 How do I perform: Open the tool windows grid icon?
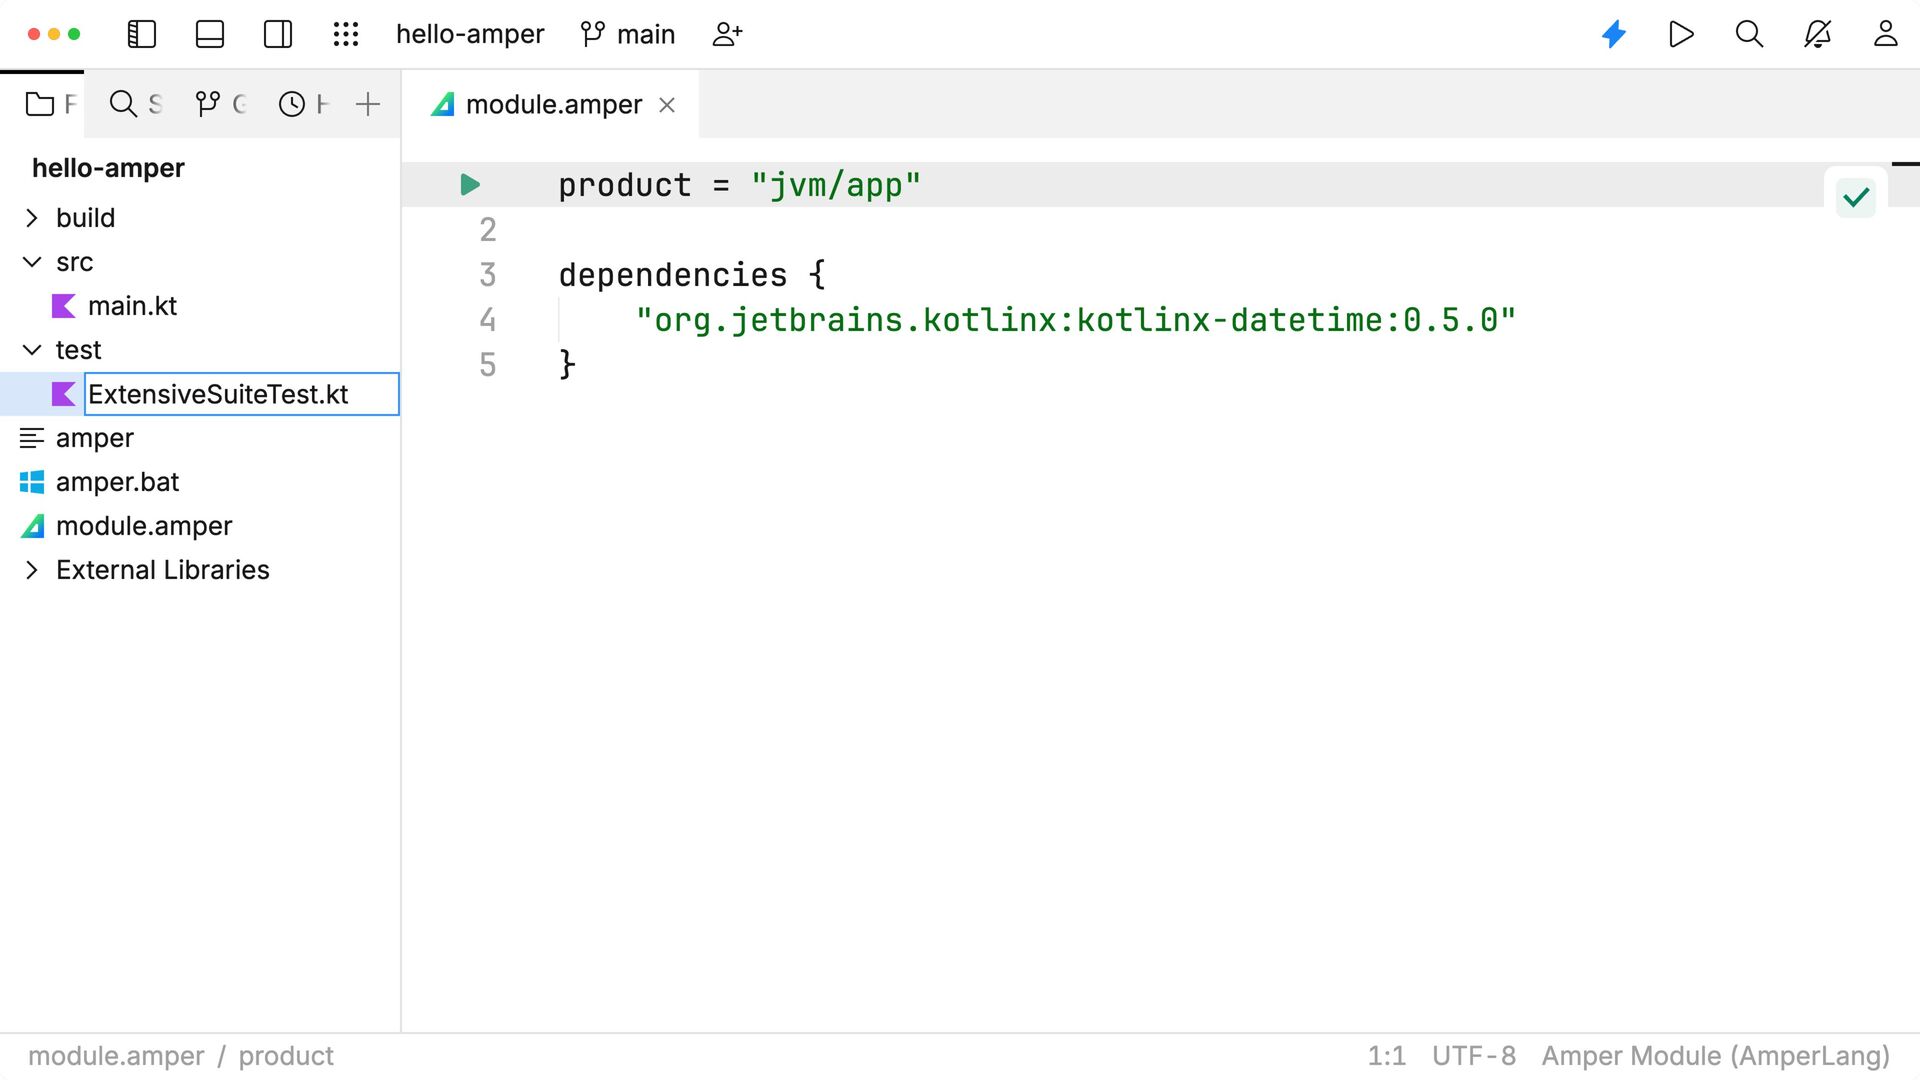tap(346, 34)
